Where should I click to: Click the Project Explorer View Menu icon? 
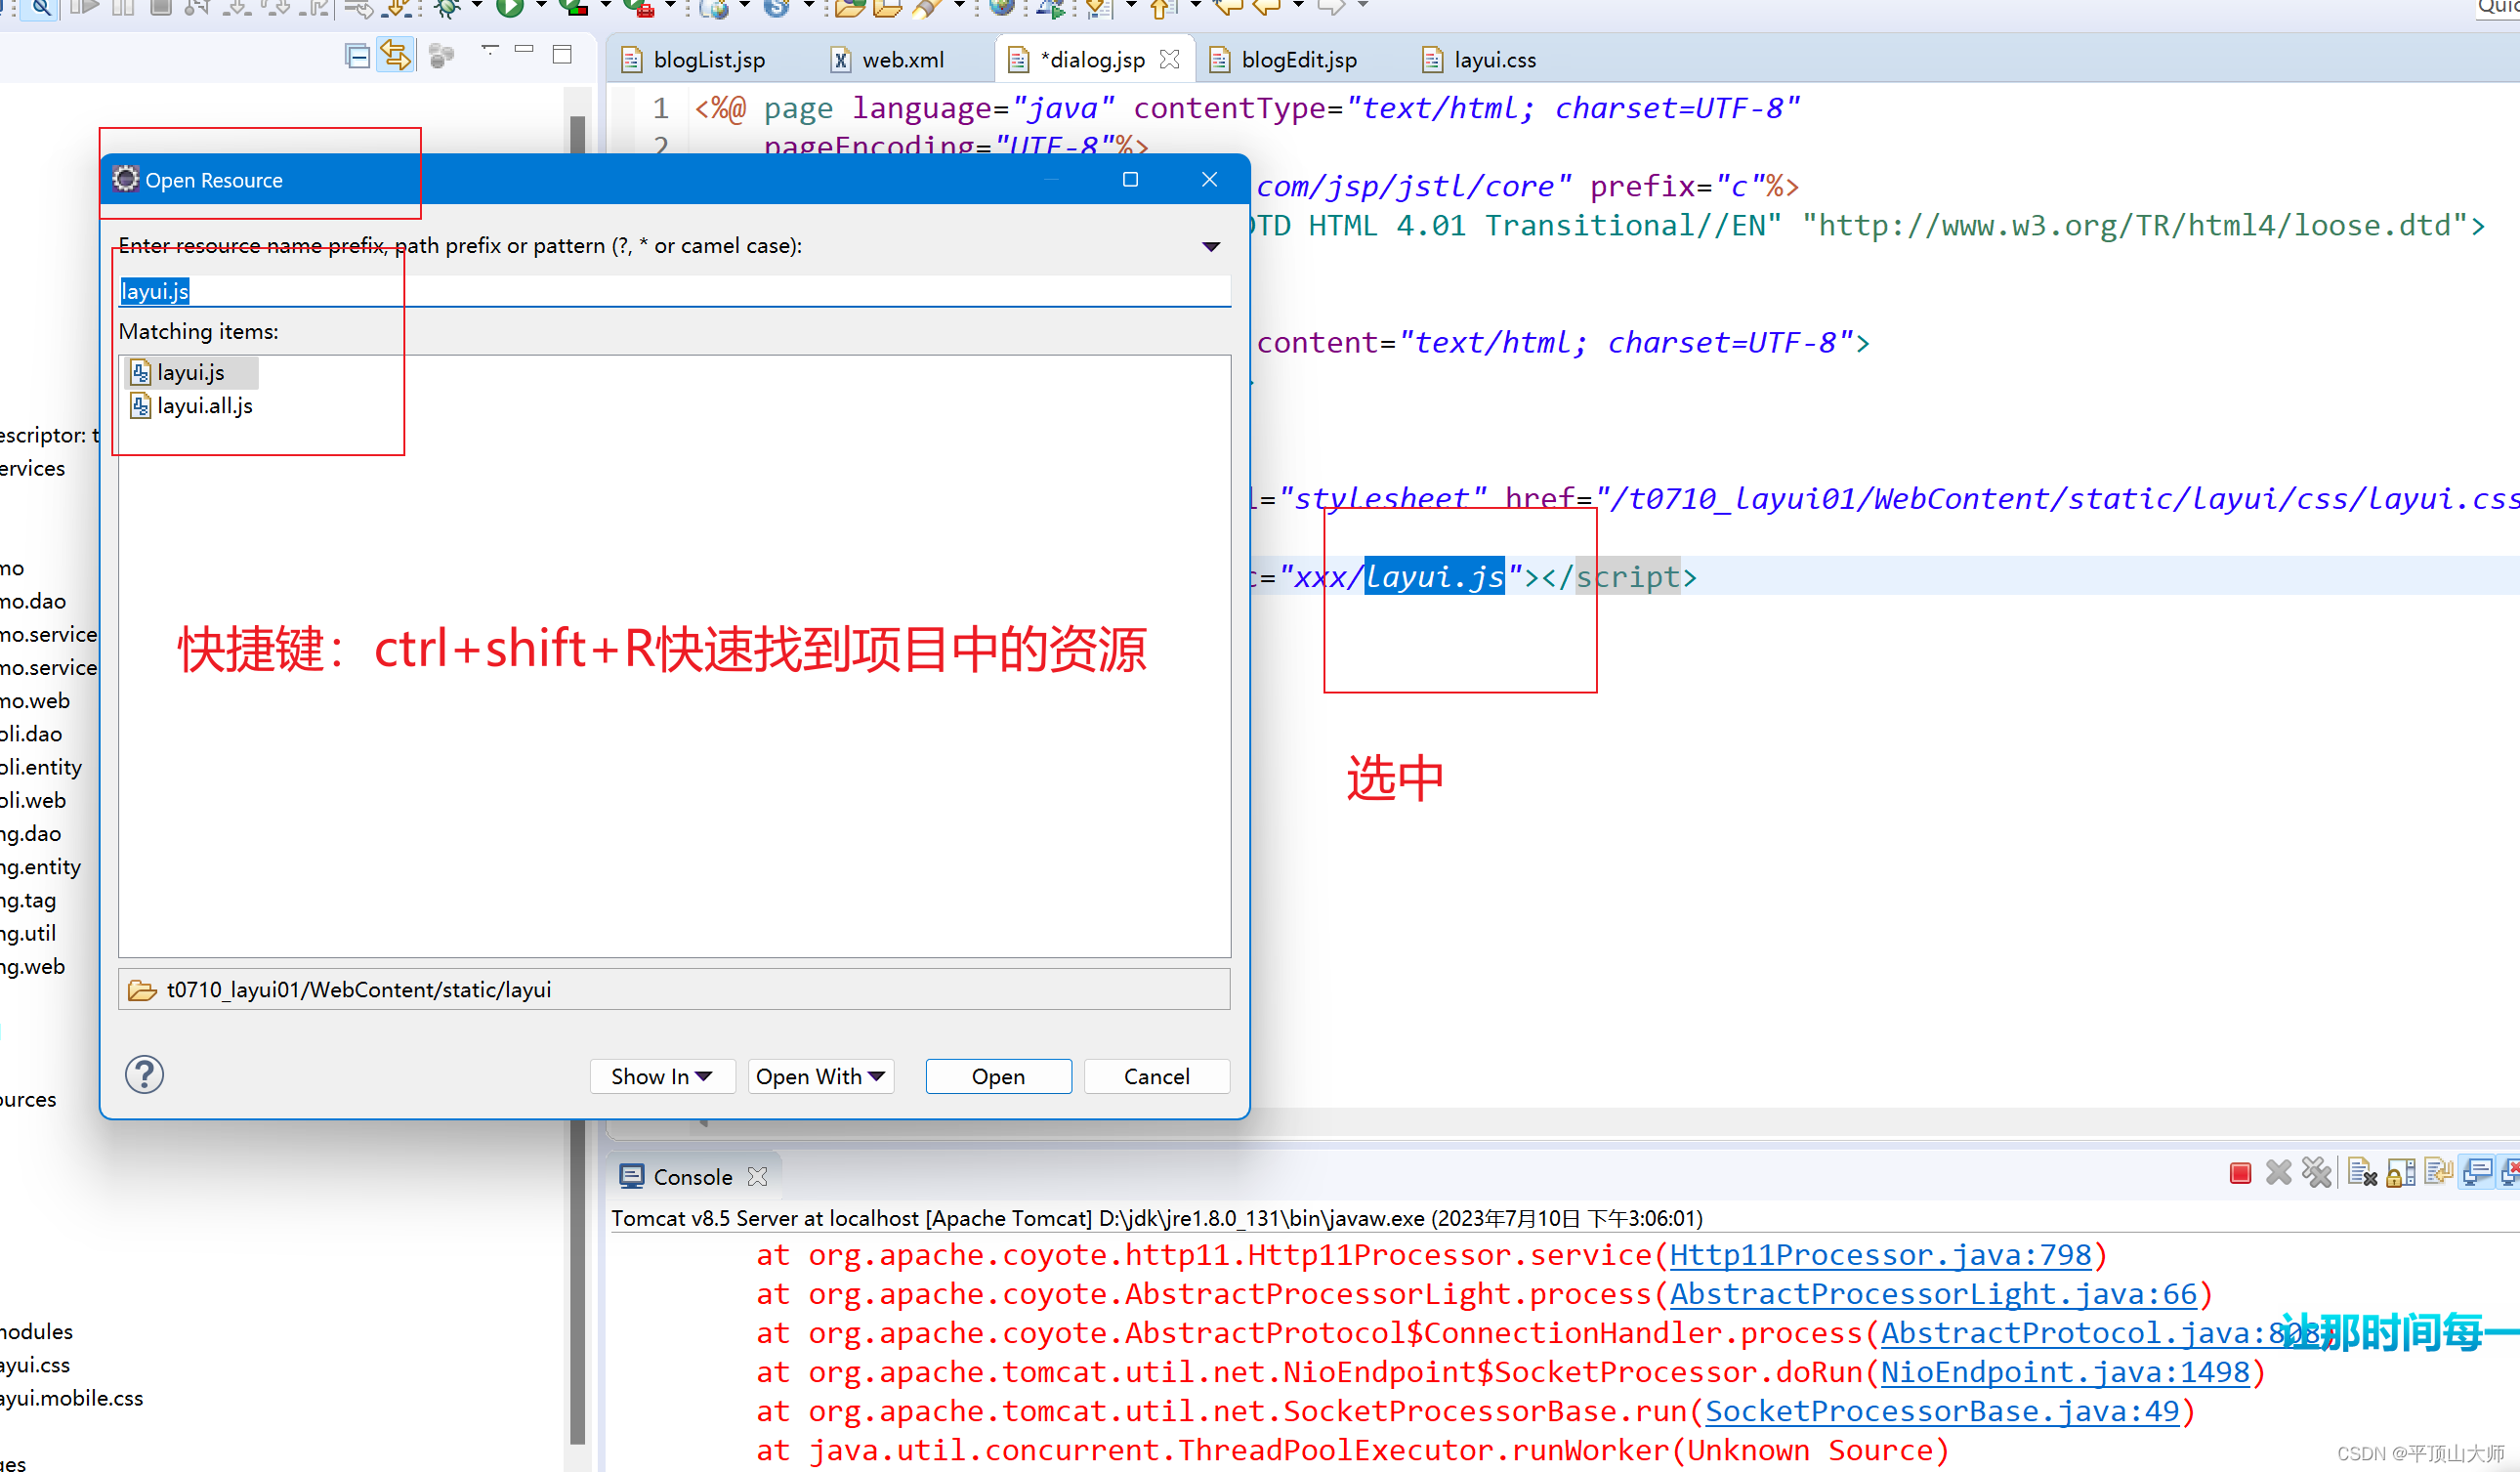[x=489, y=50]
